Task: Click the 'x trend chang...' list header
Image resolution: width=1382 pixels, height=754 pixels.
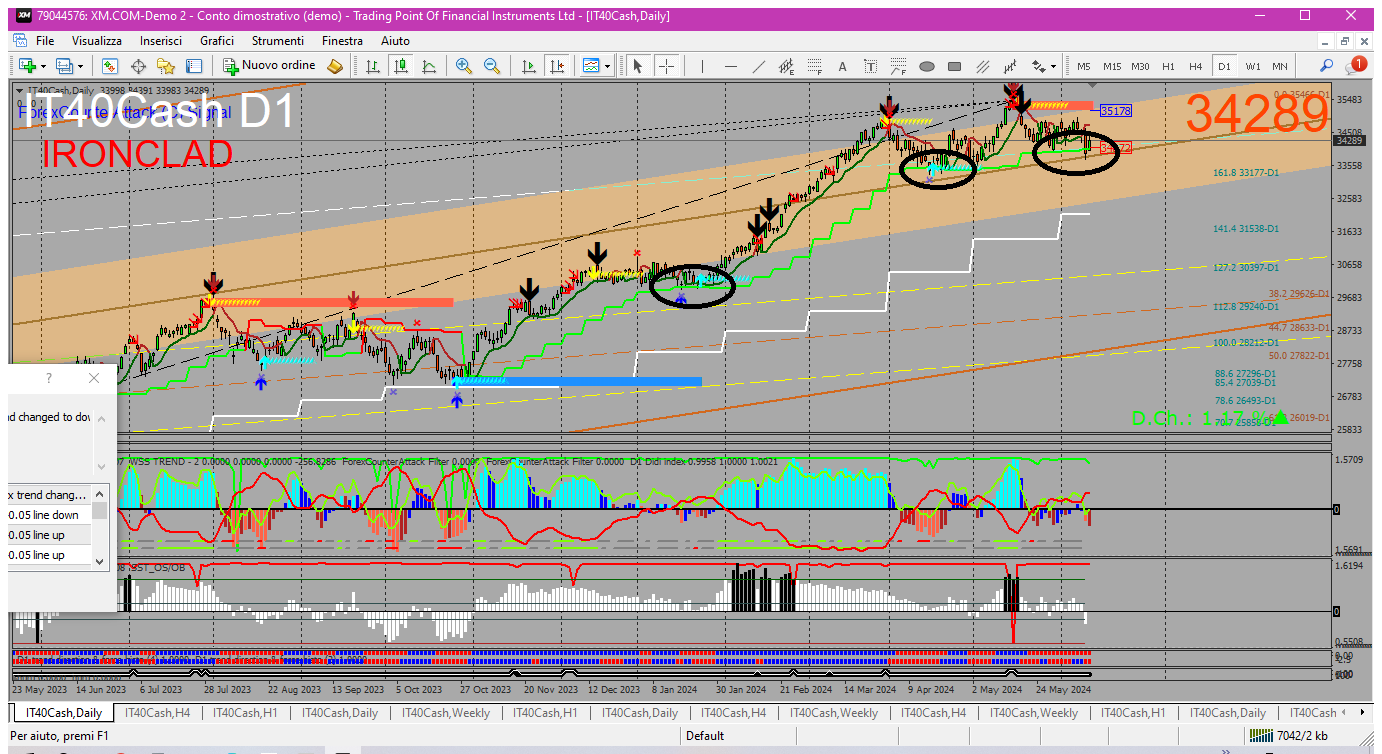Action: click(x=50, y=495)
